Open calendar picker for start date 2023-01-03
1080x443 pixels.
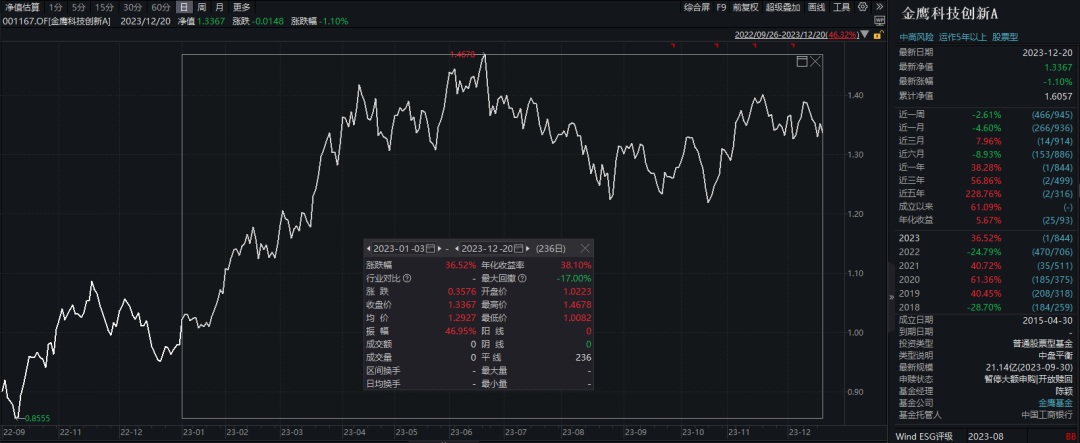(x=430, y=248)
